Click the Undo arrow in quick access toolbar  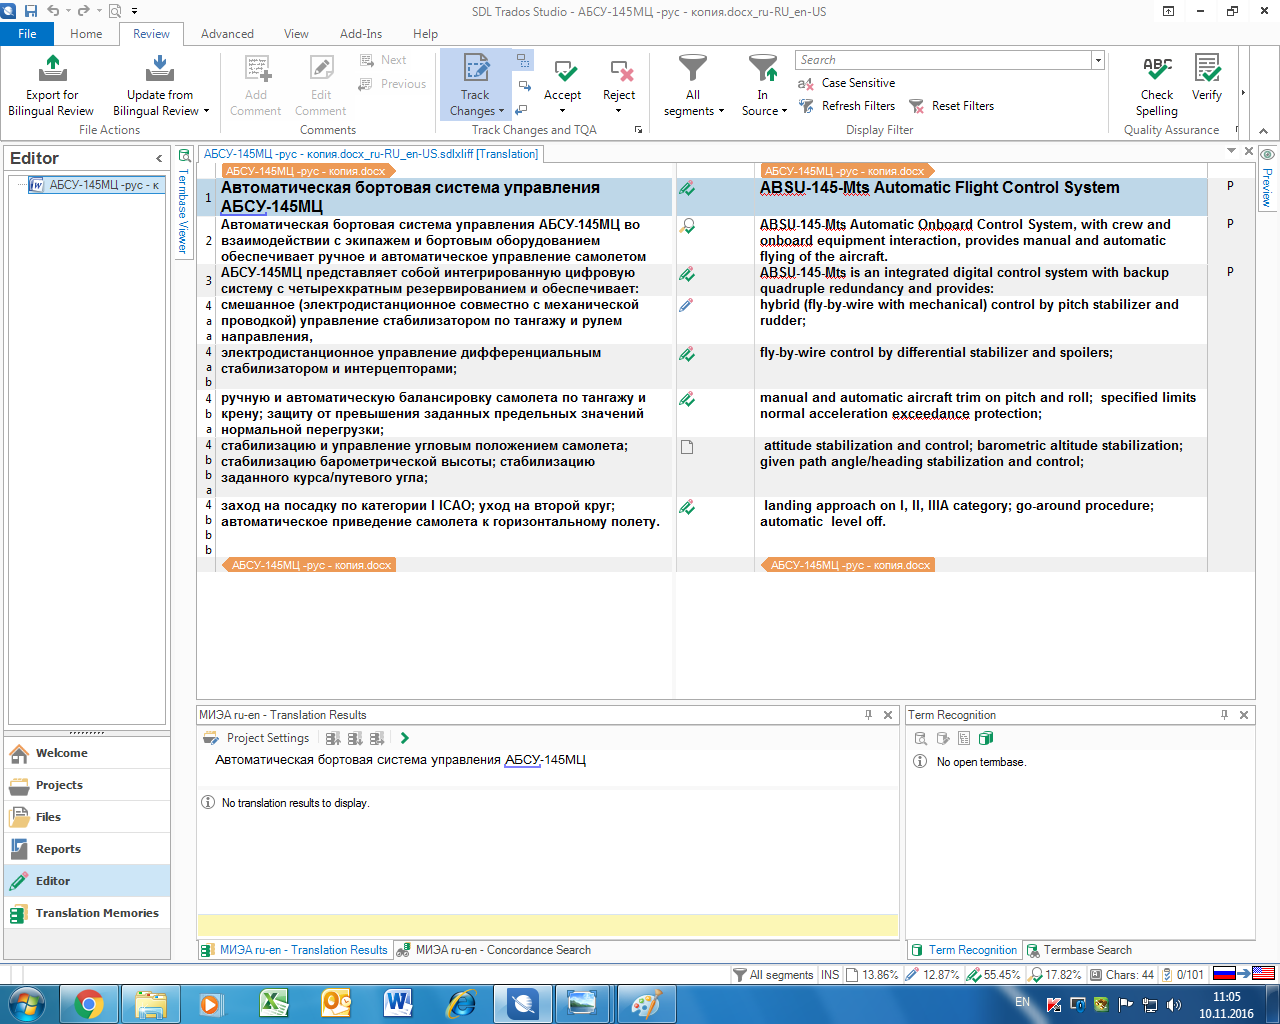pyautogui.click(x=53, y=11)
